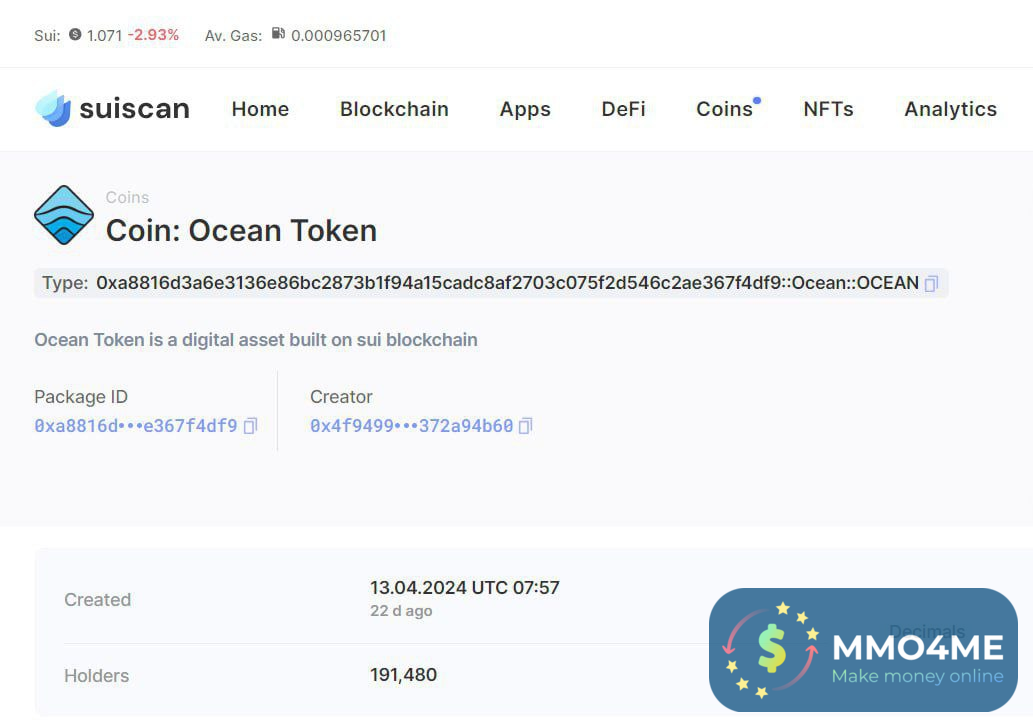Copy the coin Type address
The width and height of the screenshot is (1033, 725).
(931, 283)
